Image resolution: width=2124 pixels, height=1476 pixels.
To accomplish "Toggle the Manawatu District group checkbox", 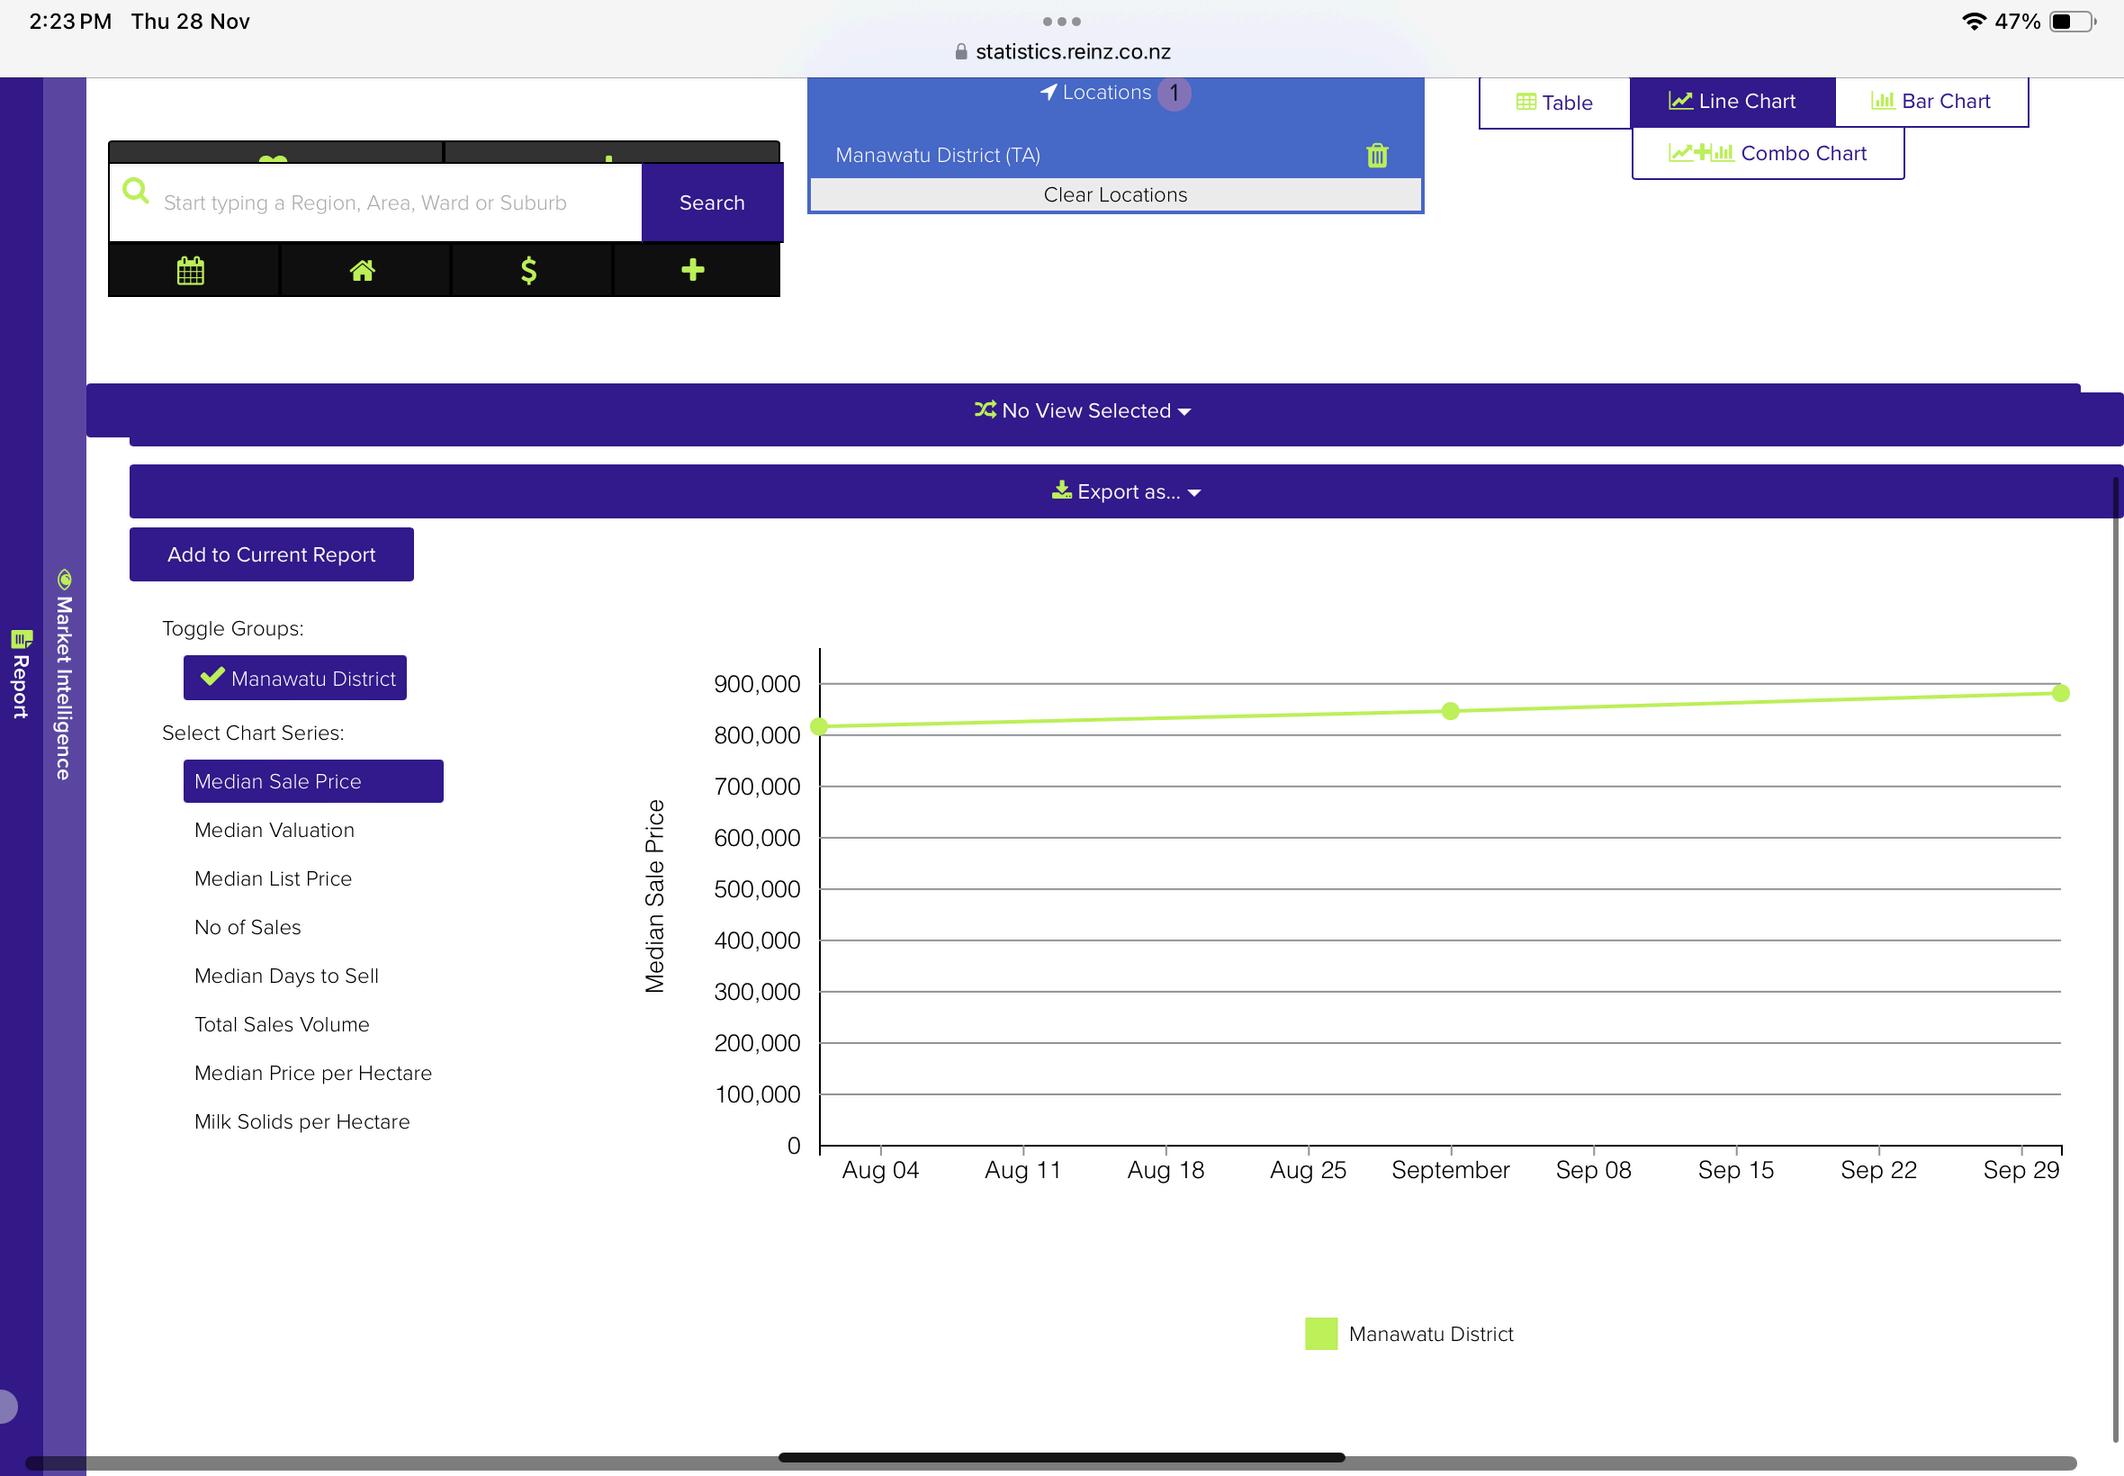I will click(295, 678).
